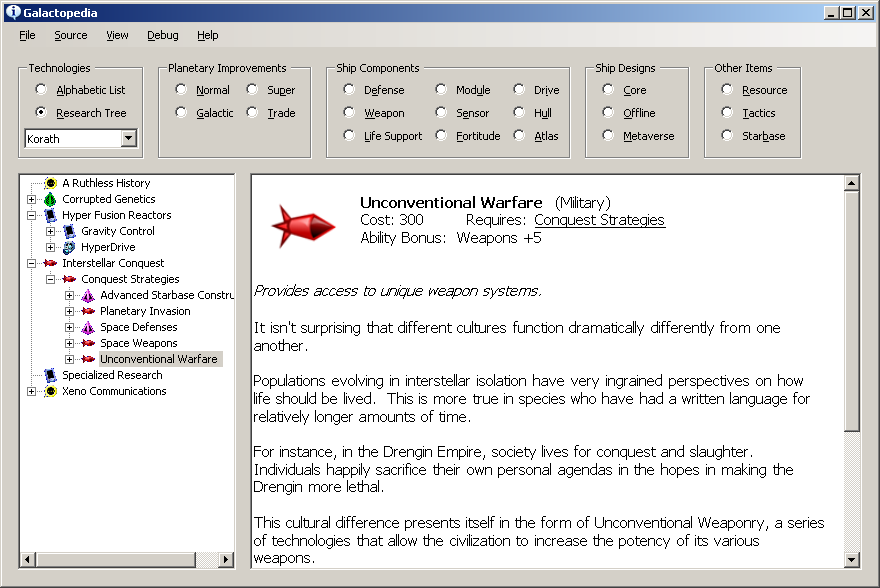Expand the HyperDrive node
The width and height of the screenshot is (880, 588).
click(51, 247)
